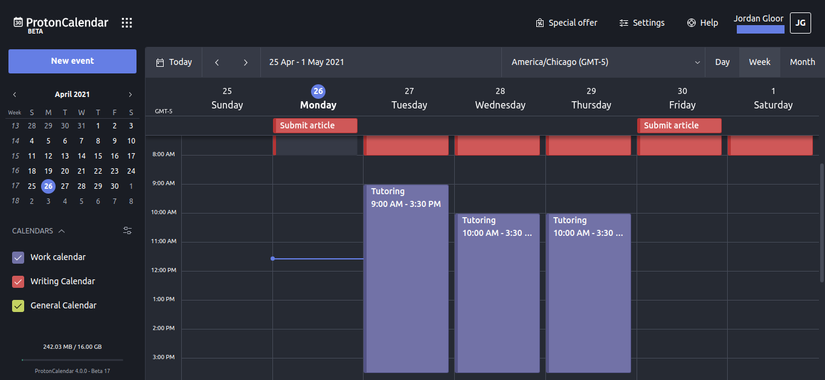Select April 15 in mini calendar

coord(98,156)
